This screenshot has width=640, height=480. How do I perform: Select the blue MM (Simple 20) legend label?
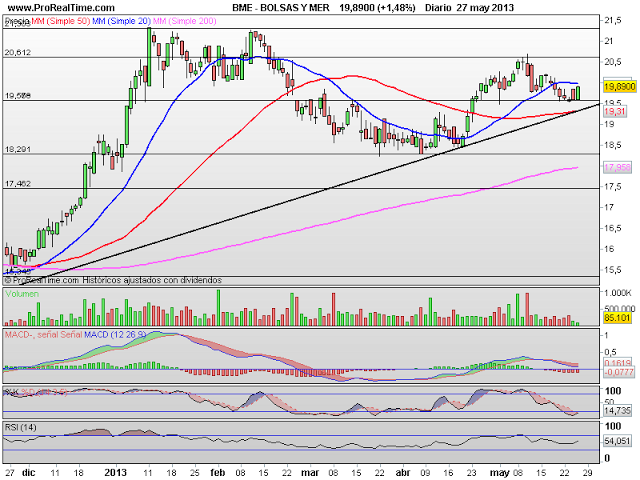(121, 21)
